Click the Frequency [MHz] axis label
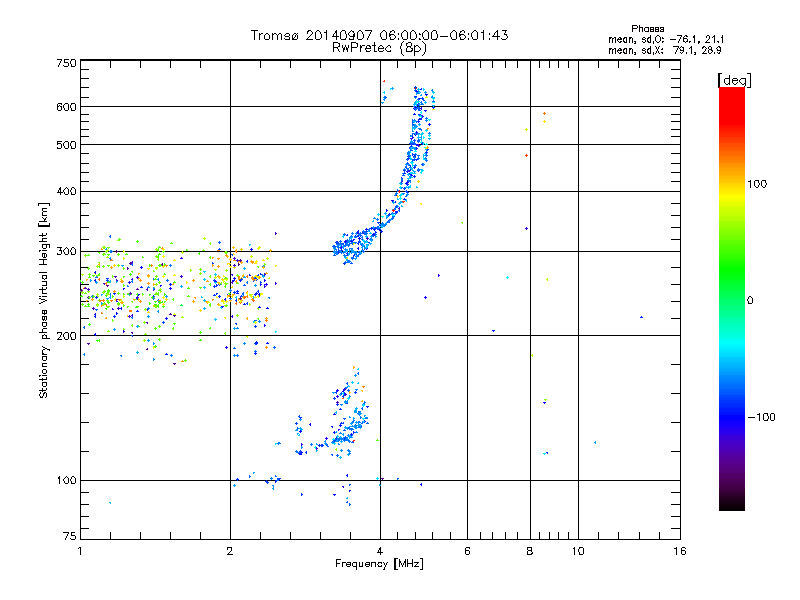Viewport: 800px width, 600px height. (379, 565)
